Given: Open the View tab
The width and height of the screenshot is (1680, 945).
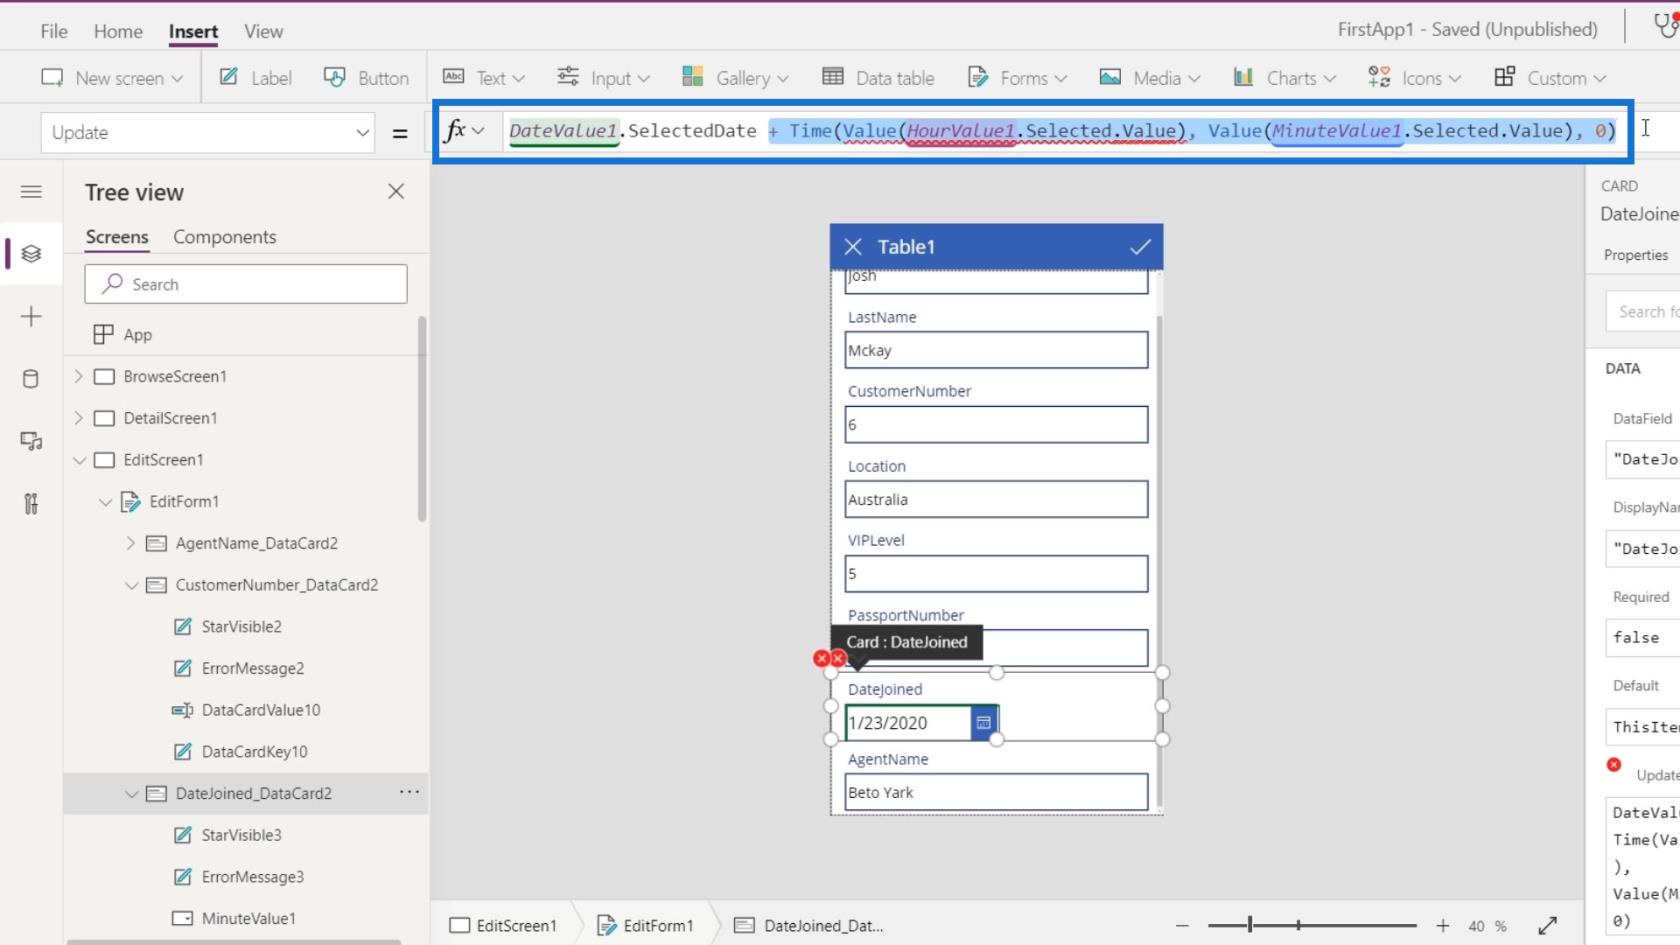Looking at the screenshot, I should point(263,31).
